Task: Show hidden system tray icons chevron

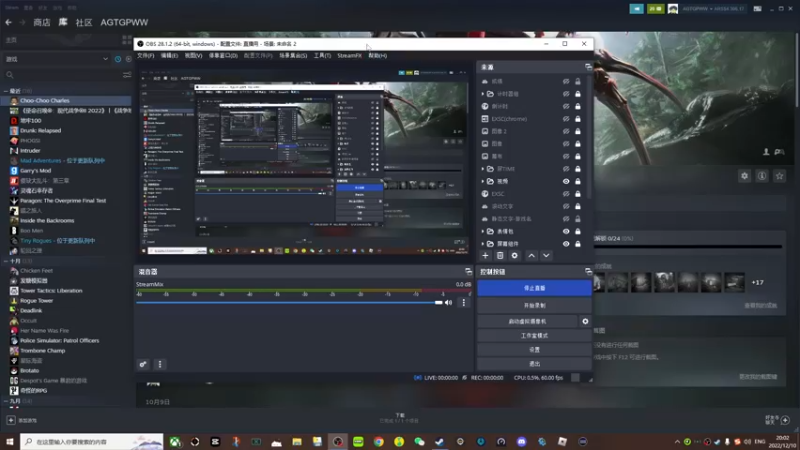Action: [677, 442]
